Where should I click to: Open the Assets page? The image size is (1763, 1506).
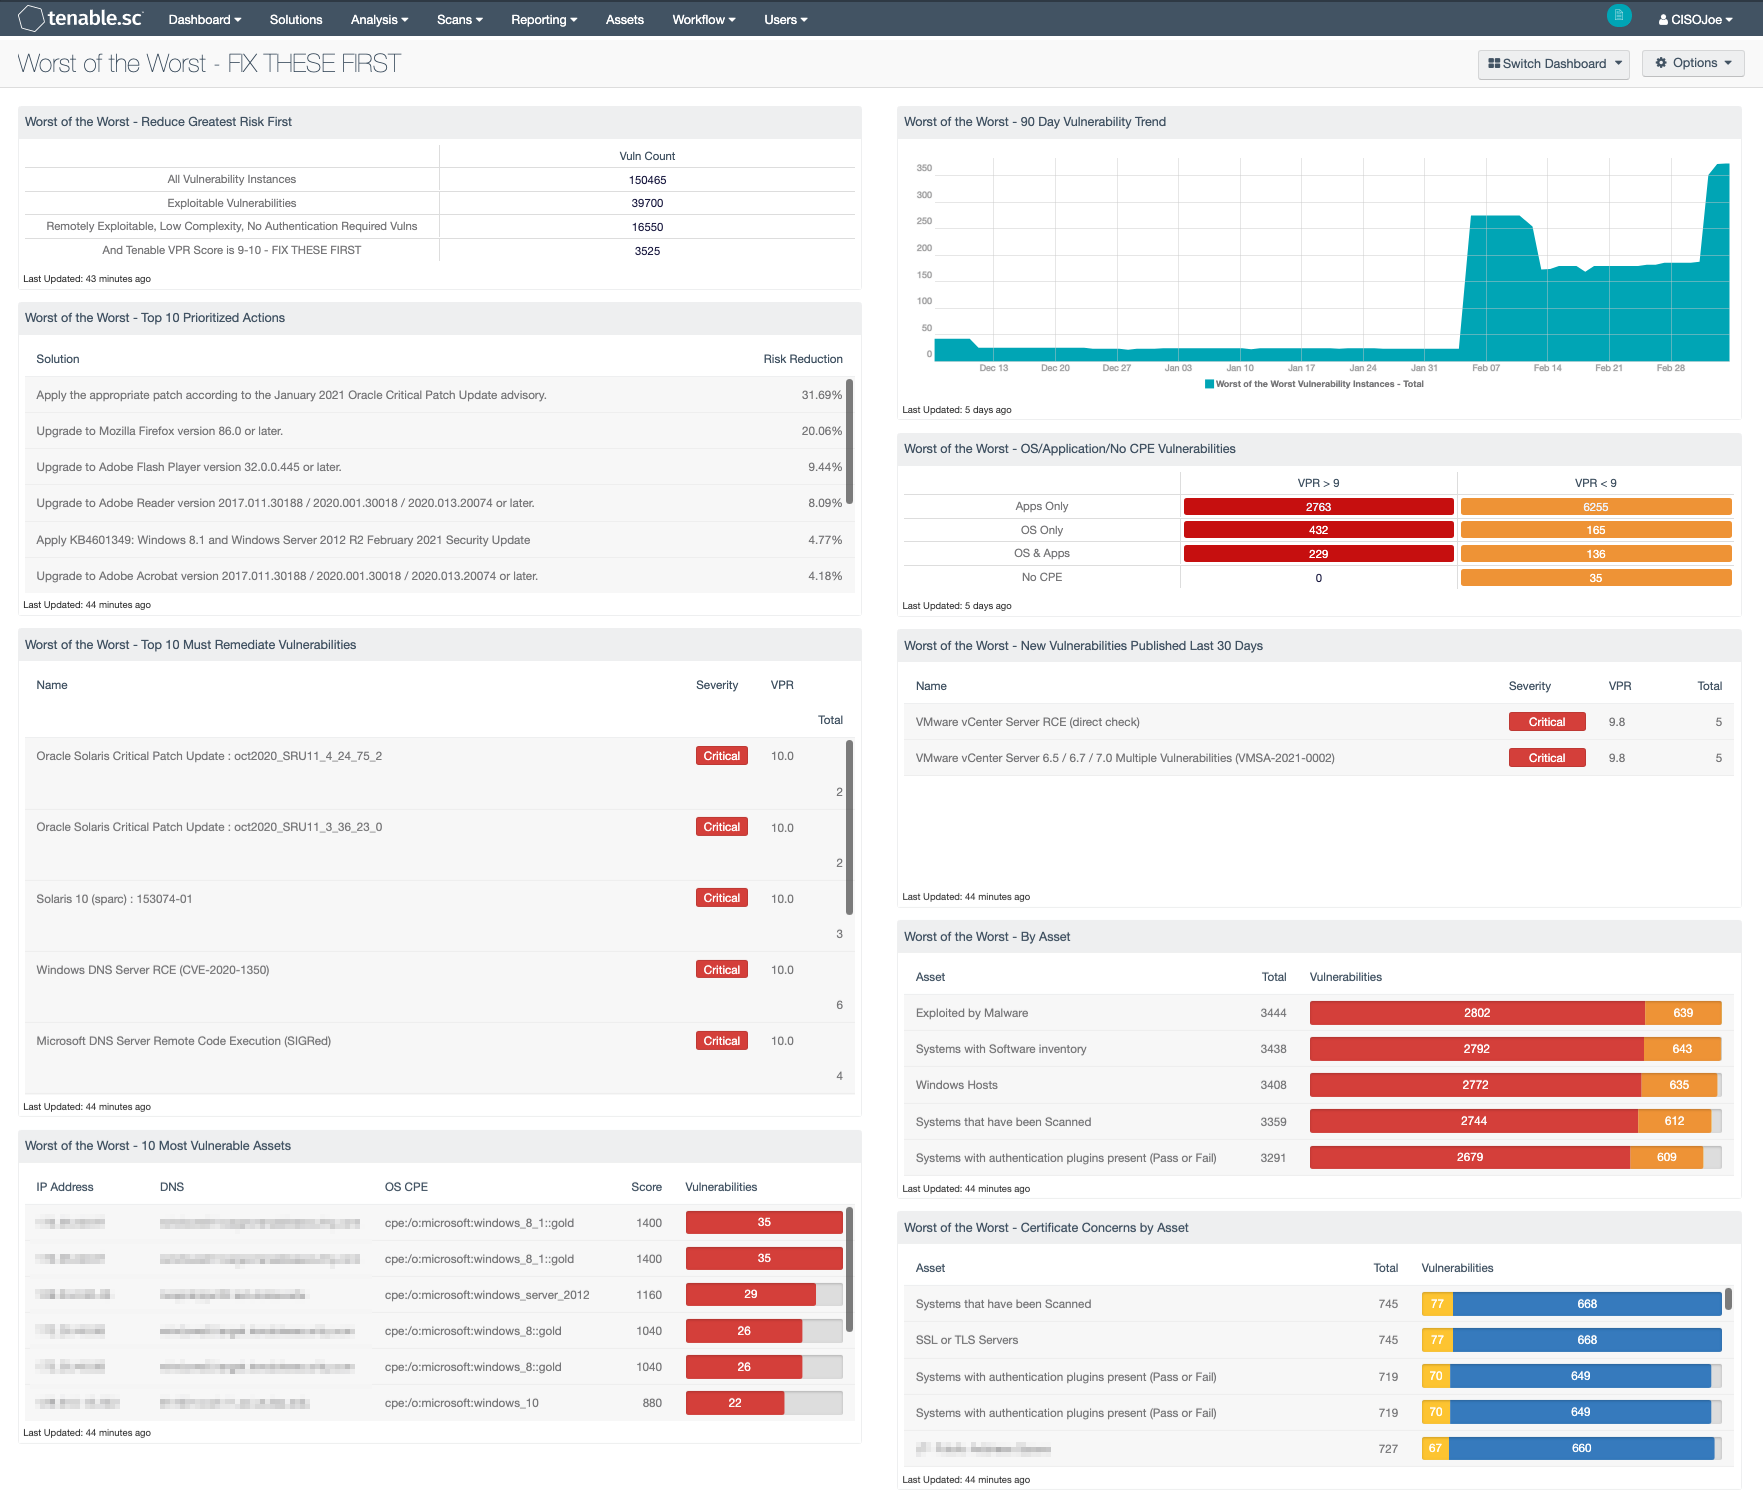pyautogui.click(x=625, y=19)
